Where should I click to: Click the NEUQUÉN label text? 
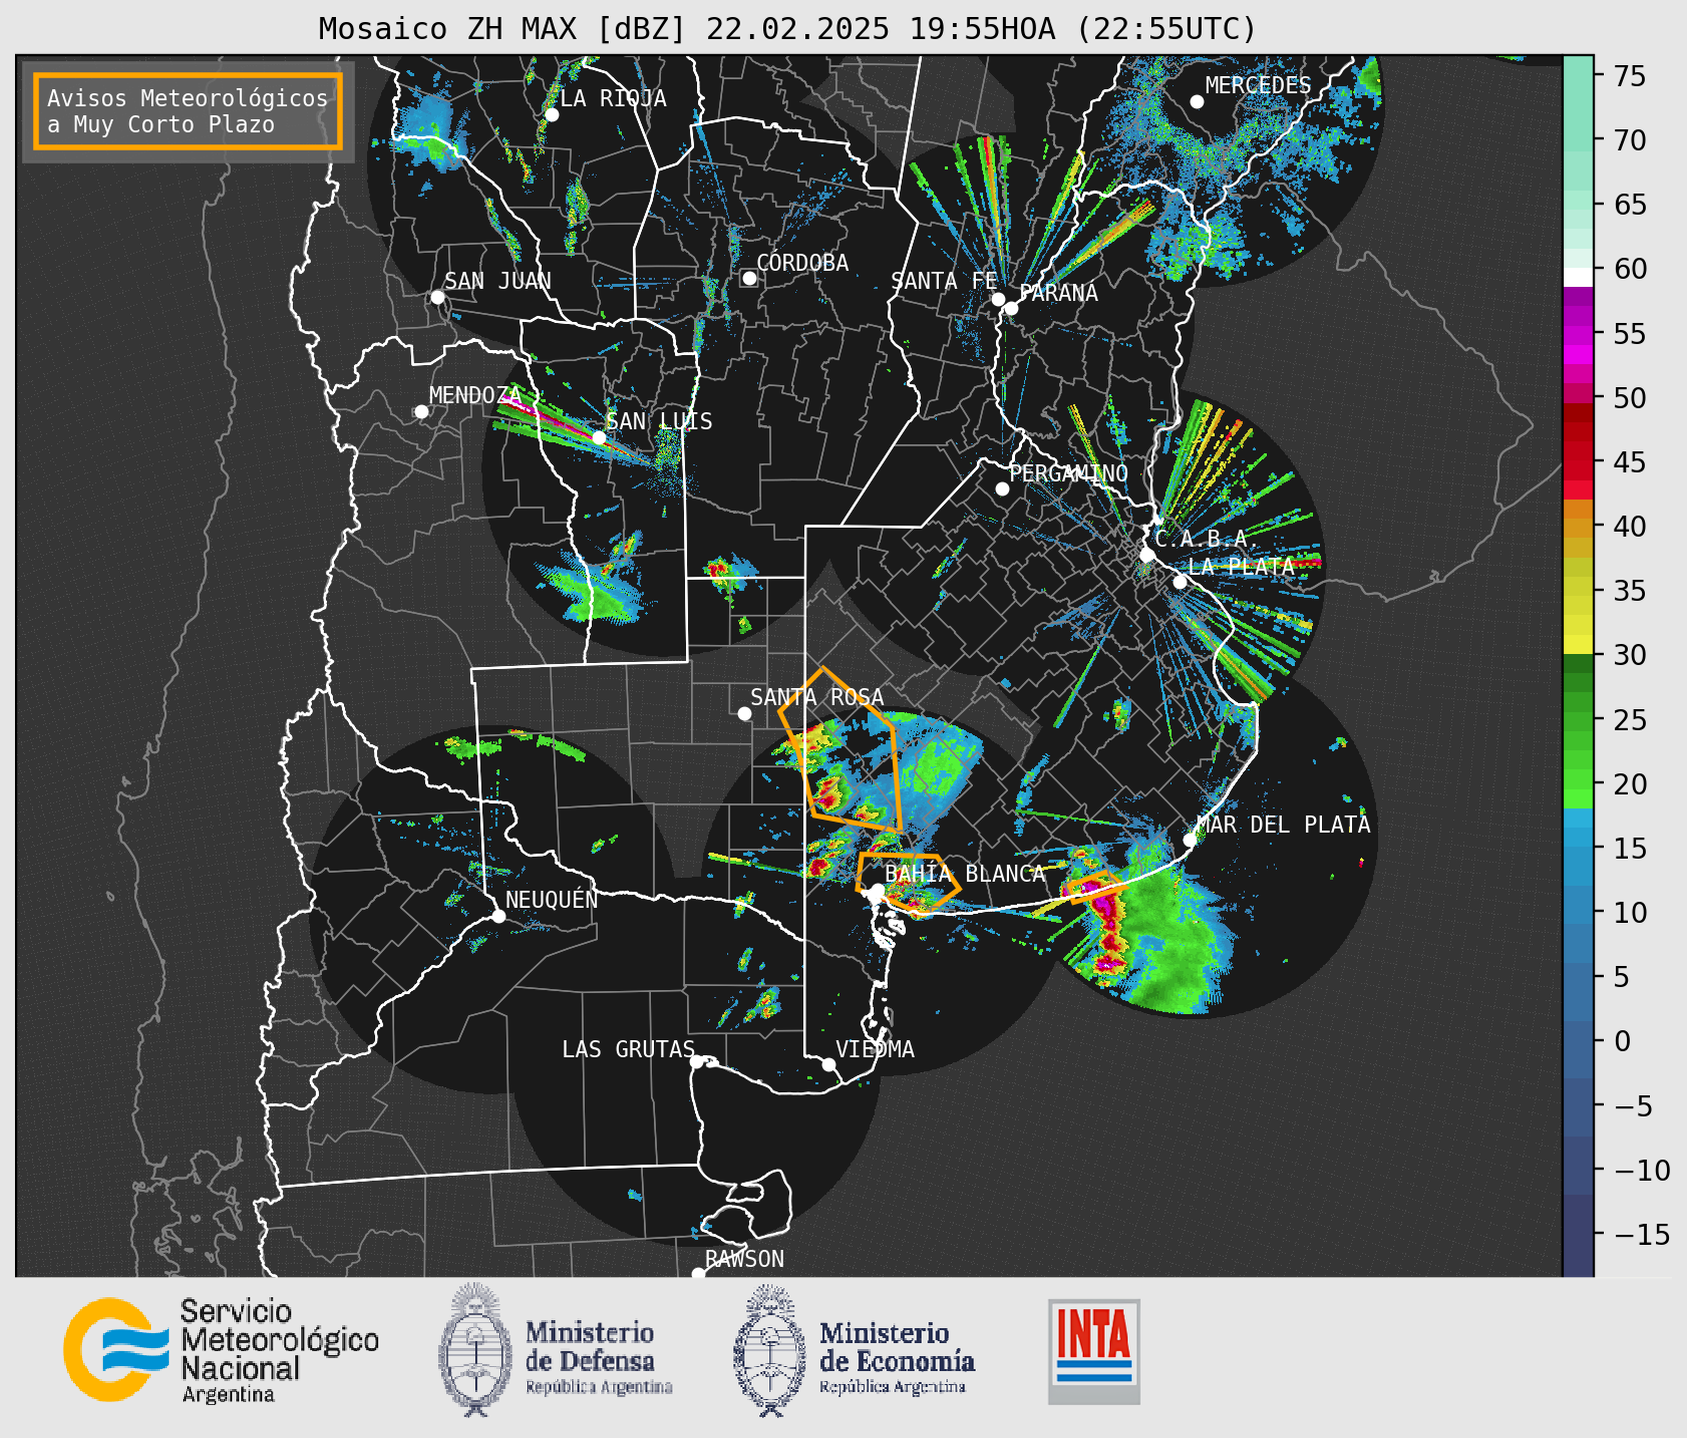[x=552, y=899]
